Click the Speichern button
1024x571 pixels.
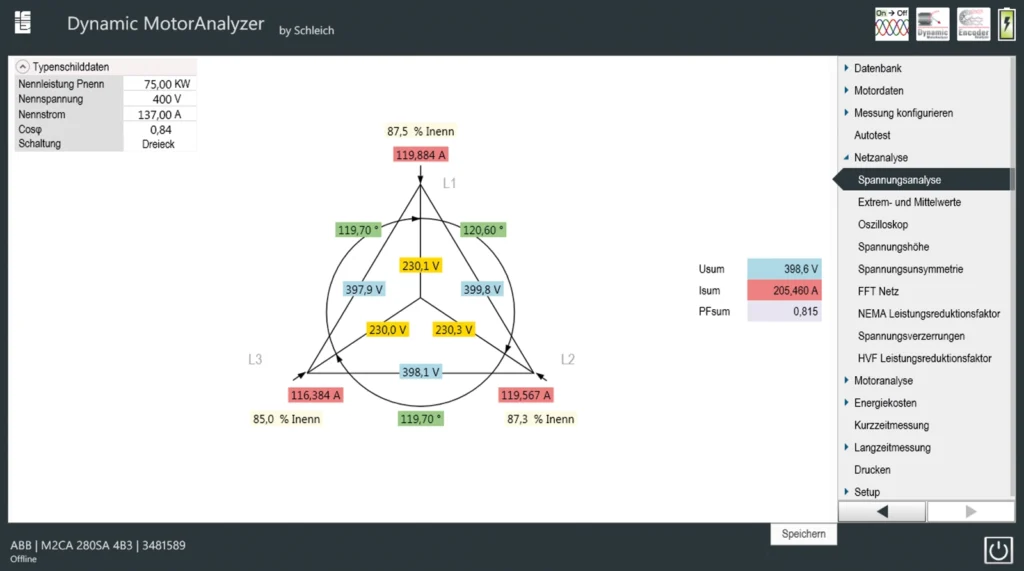pyautogui.click(x=803, y=534)
